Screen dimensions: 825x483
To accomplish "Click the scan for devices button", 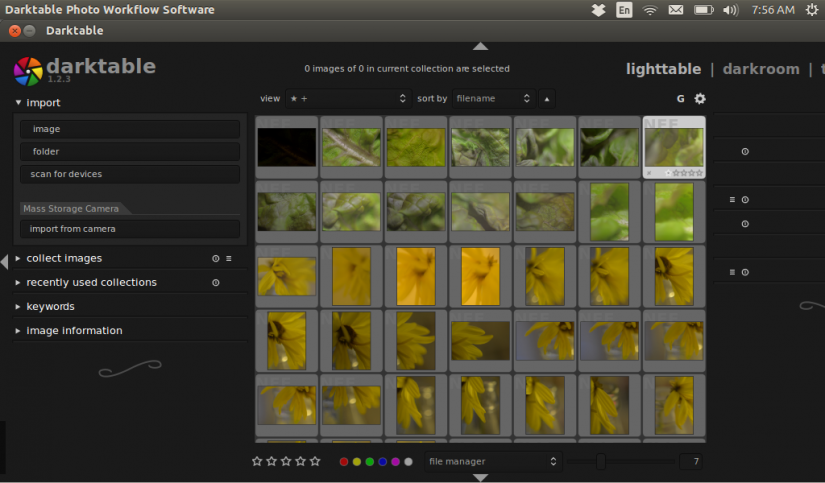I will click(x=129, y=174).
